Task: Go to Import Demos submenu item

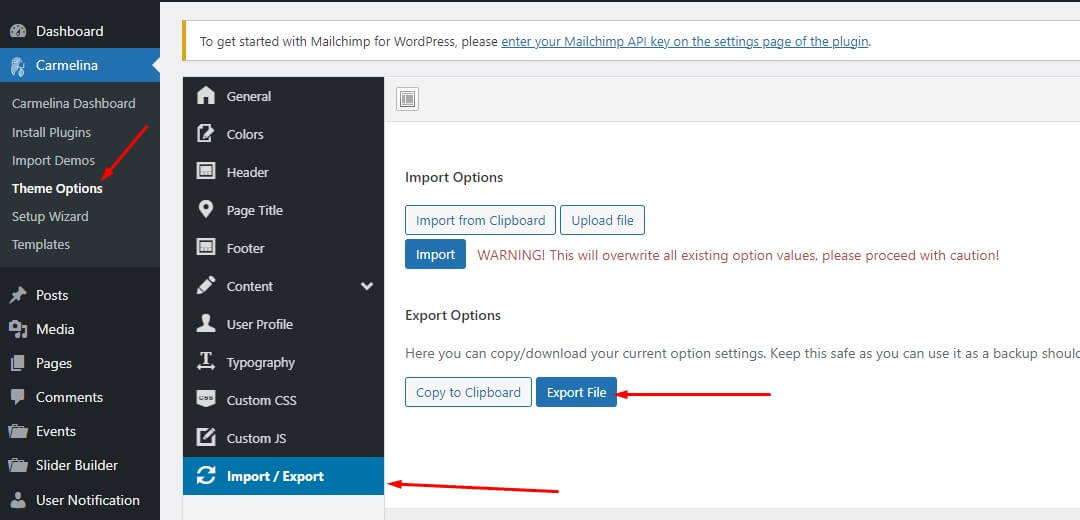Action: point(53,160)
